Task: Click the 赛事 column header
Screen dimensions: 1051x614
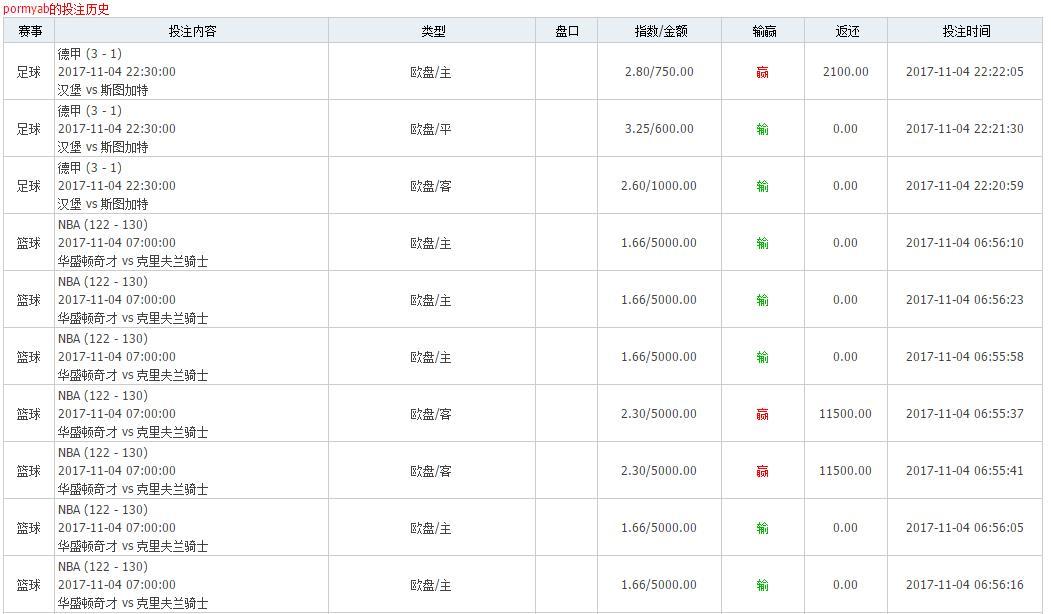Action: 29,31
